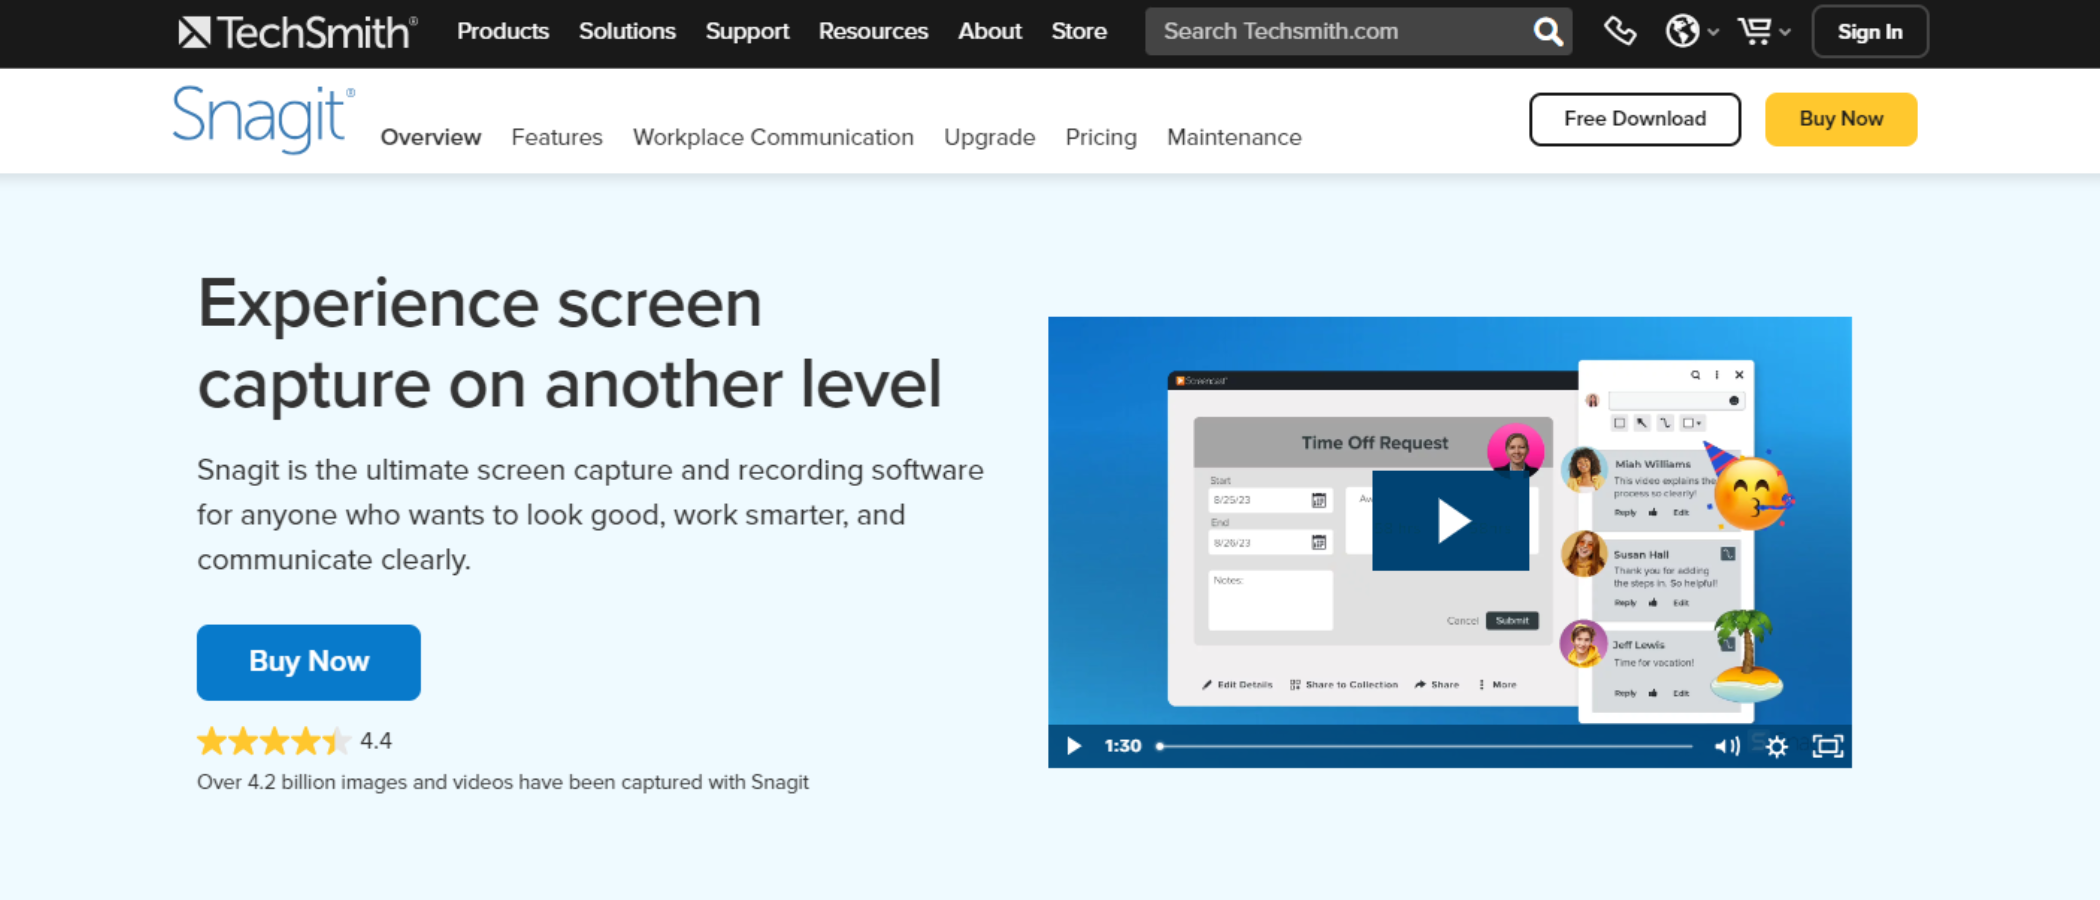Open the Products menu
Image resolution: width=2100 pixels, height=900 pixels.
coord(503,31)
